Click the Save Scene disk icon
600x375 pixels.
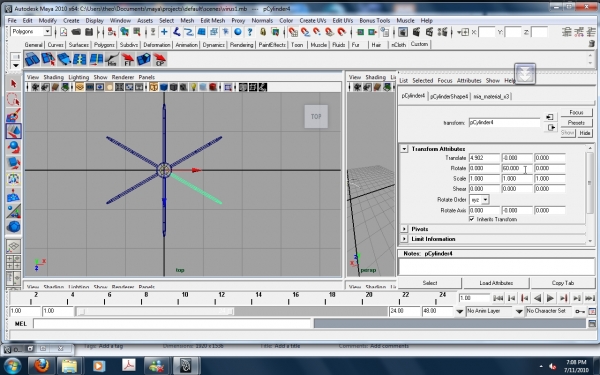(89, 32)
